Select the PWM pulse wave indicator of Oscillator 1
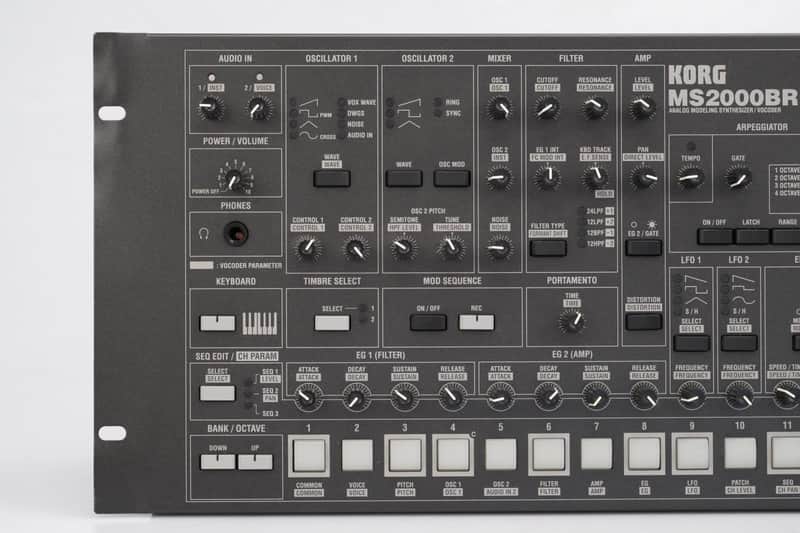 pyautogui.click(x=294, y=113)
